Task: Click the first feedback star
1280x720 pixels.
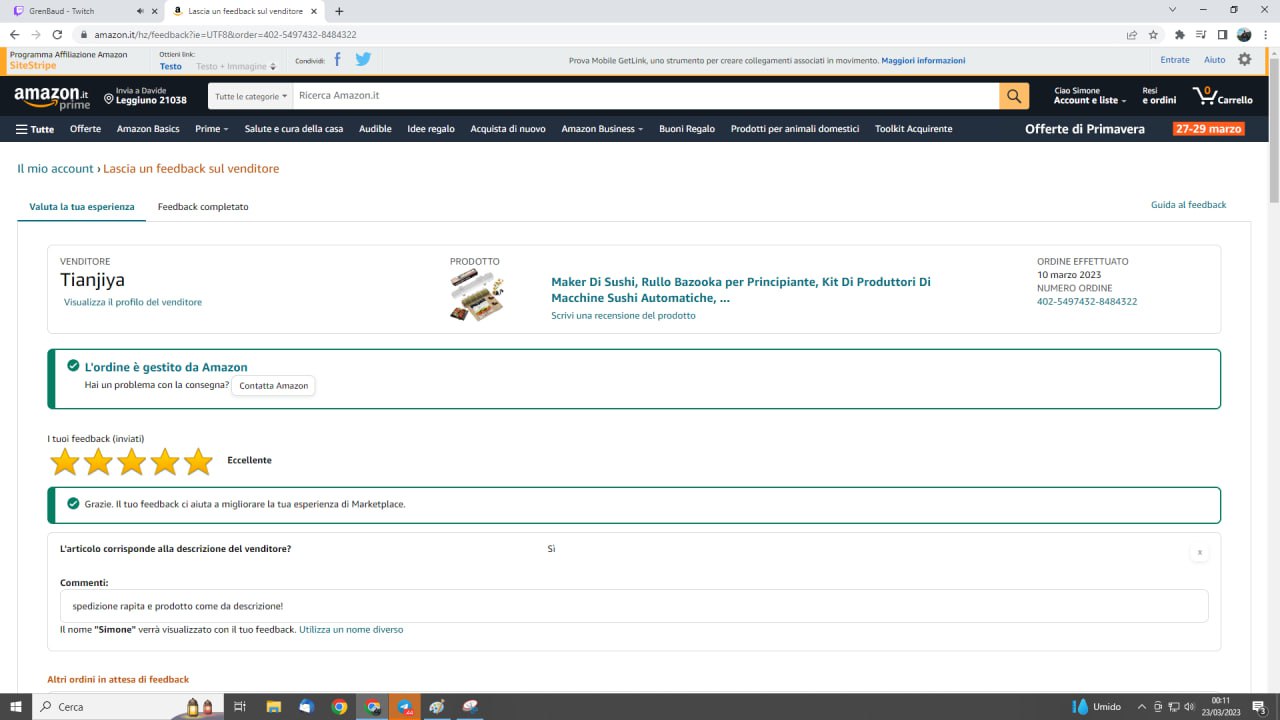Action: click(65, 461)
